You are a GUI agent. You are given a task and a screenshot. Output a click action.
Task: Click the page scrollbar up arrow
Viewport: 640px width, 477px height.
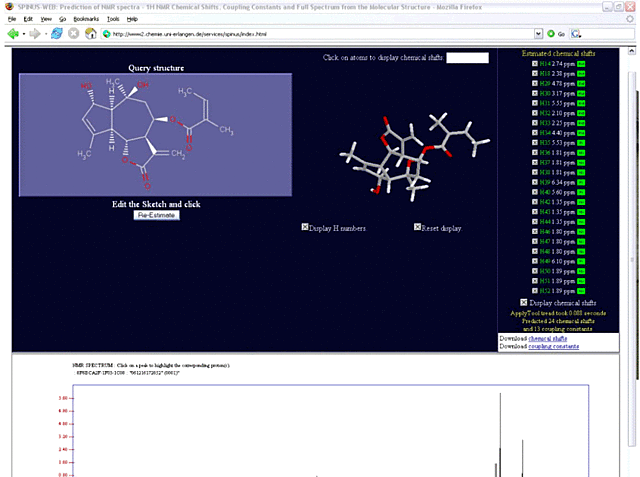point(631,51)
